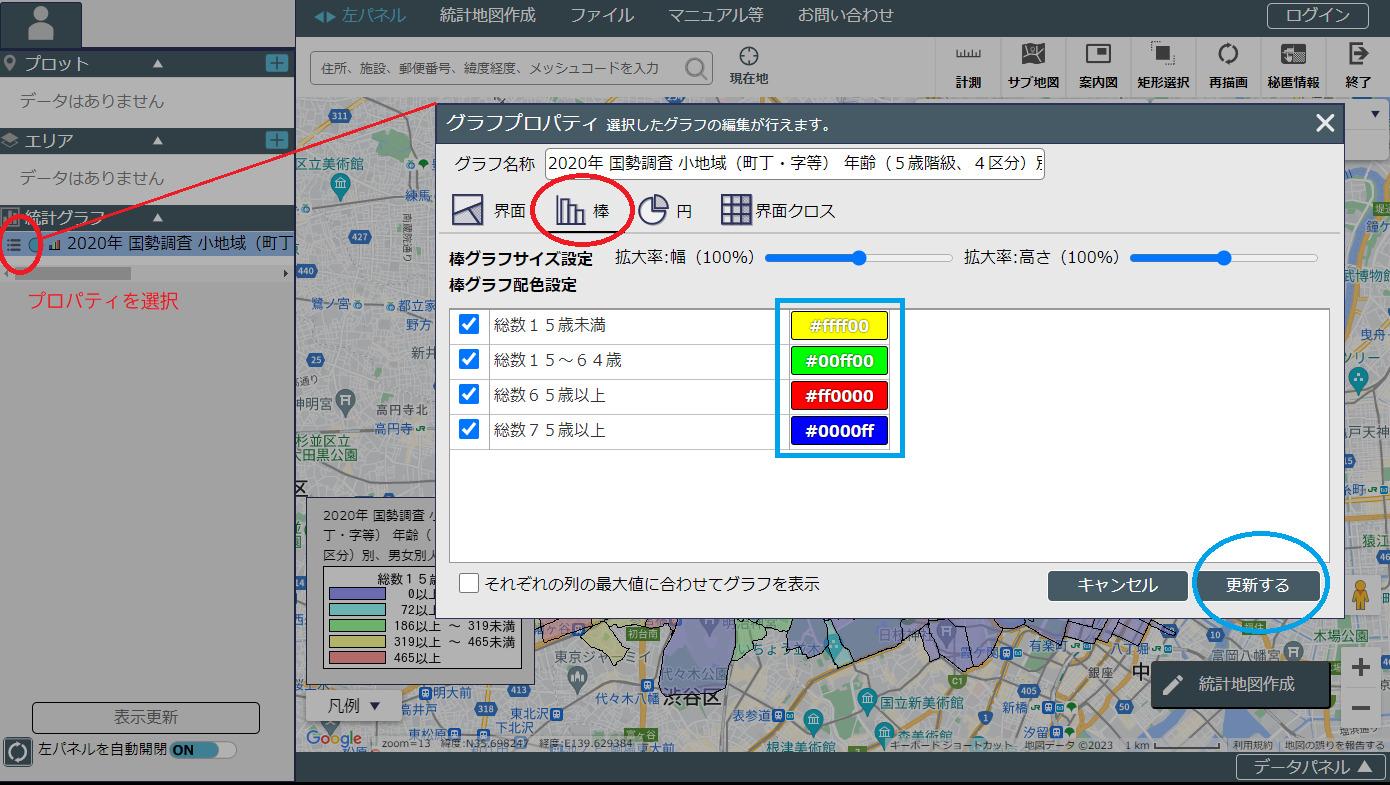This screenshot has width=1390, height=785.
Task: Enable それぞれの列の最大値に合わせてグラフを表示 checkbox
Action: (469, 583)
